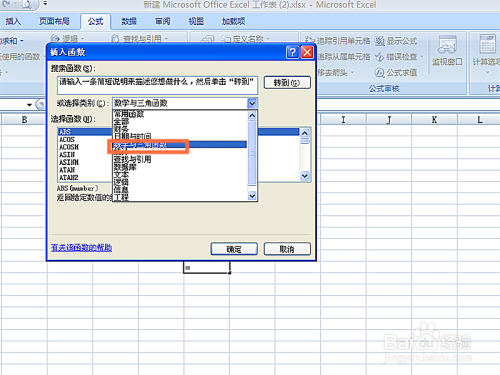
Task: Click the active cell containing the equals sign
Action: (207, 267)
